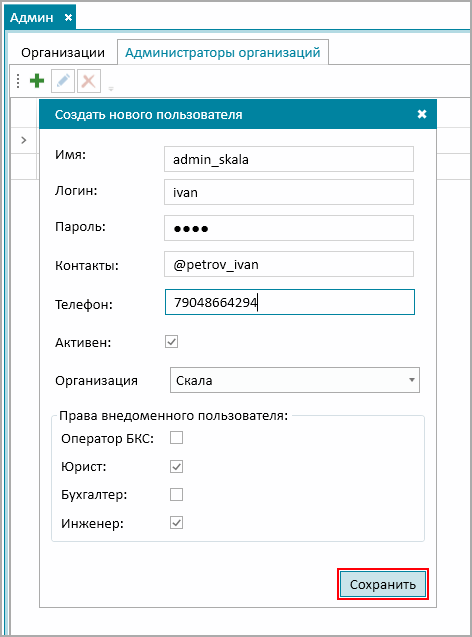Enable the Оператор БКС checkbox
The width and height of the screenshot is (472, 637).
pos(176,438)
